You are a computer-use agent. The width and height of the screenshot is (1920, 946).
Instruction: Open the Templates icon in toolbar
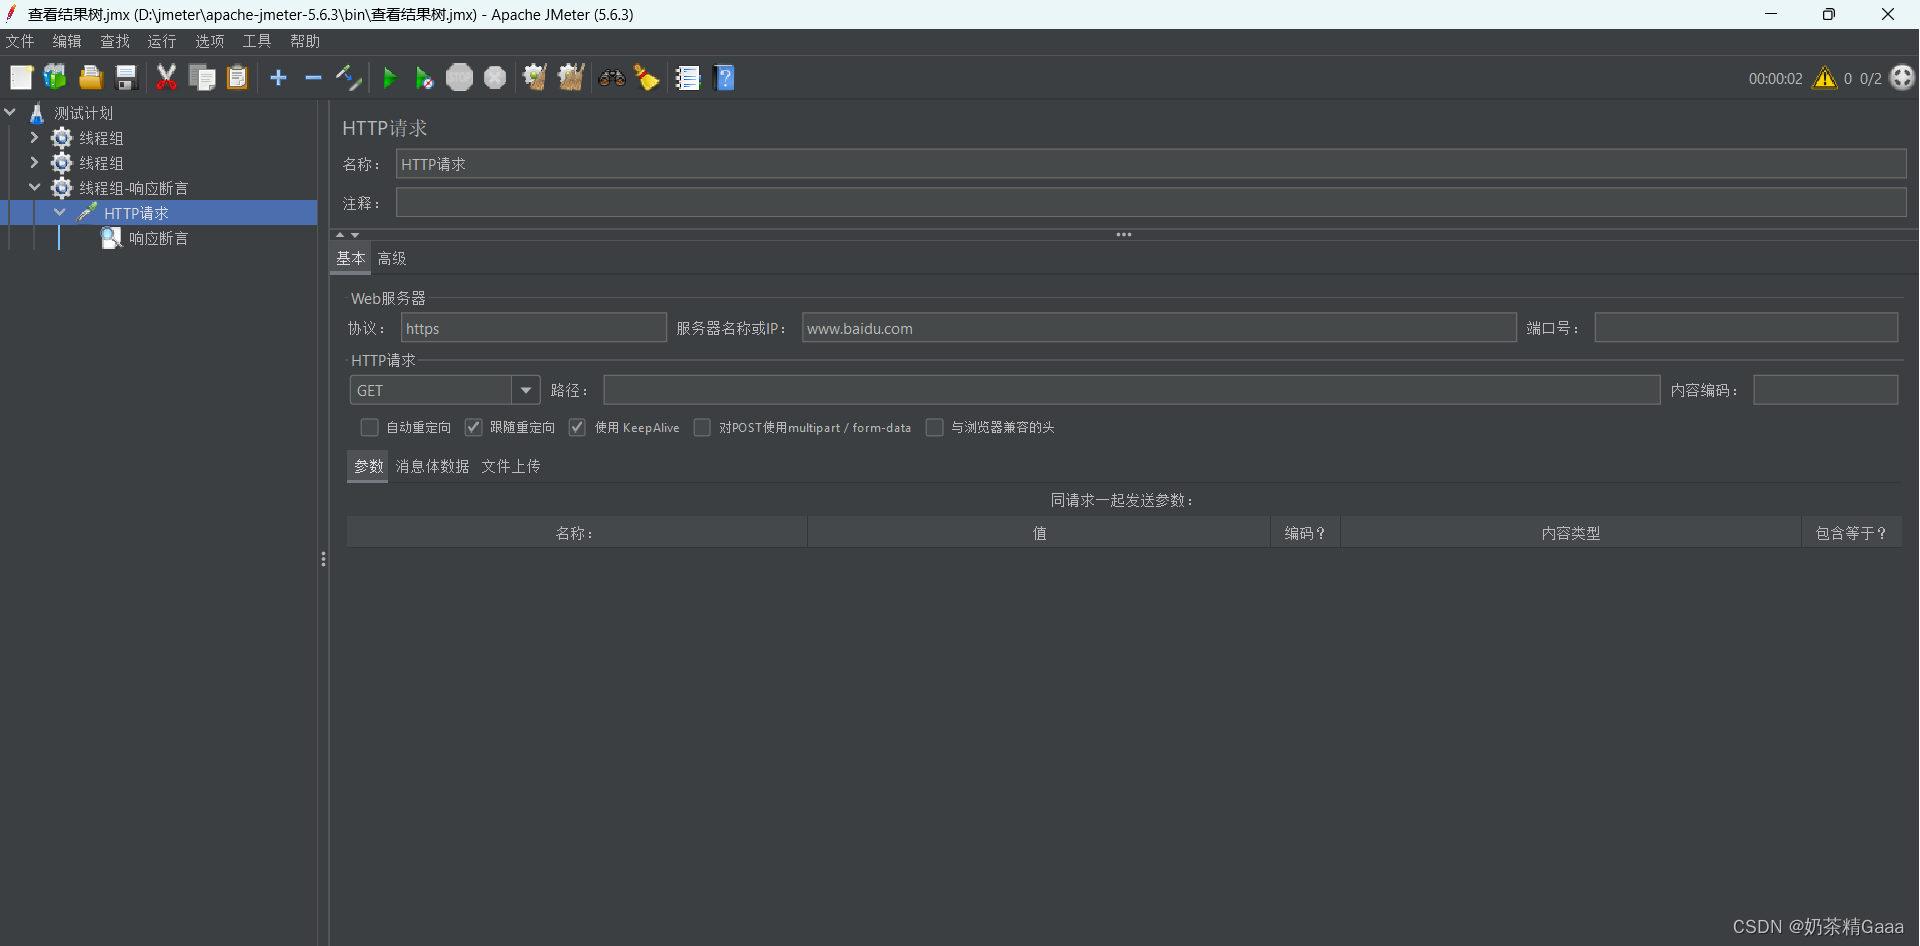pos(55,78)
